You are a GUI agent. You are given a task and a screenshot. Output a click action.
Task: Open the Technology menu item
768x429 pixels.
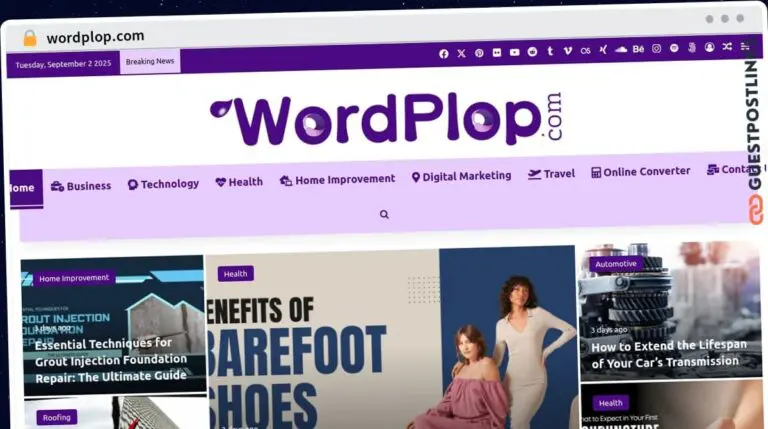[163, 184]
